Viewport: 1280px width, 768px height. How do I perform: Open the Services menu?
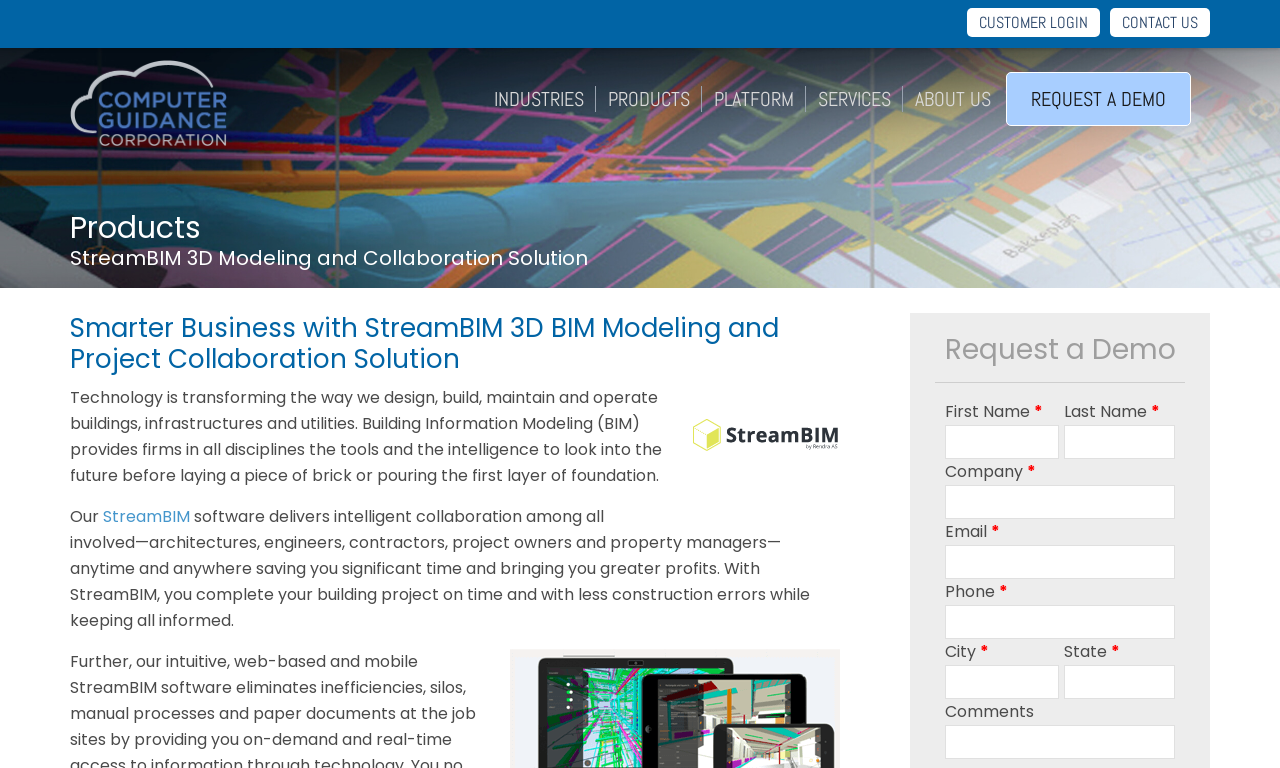click(x=854, y=99)
